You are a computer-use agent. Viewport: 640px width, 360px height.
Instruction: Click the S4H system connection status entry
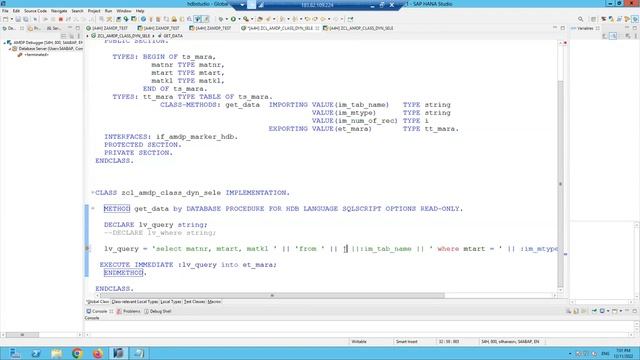[510, 342]
